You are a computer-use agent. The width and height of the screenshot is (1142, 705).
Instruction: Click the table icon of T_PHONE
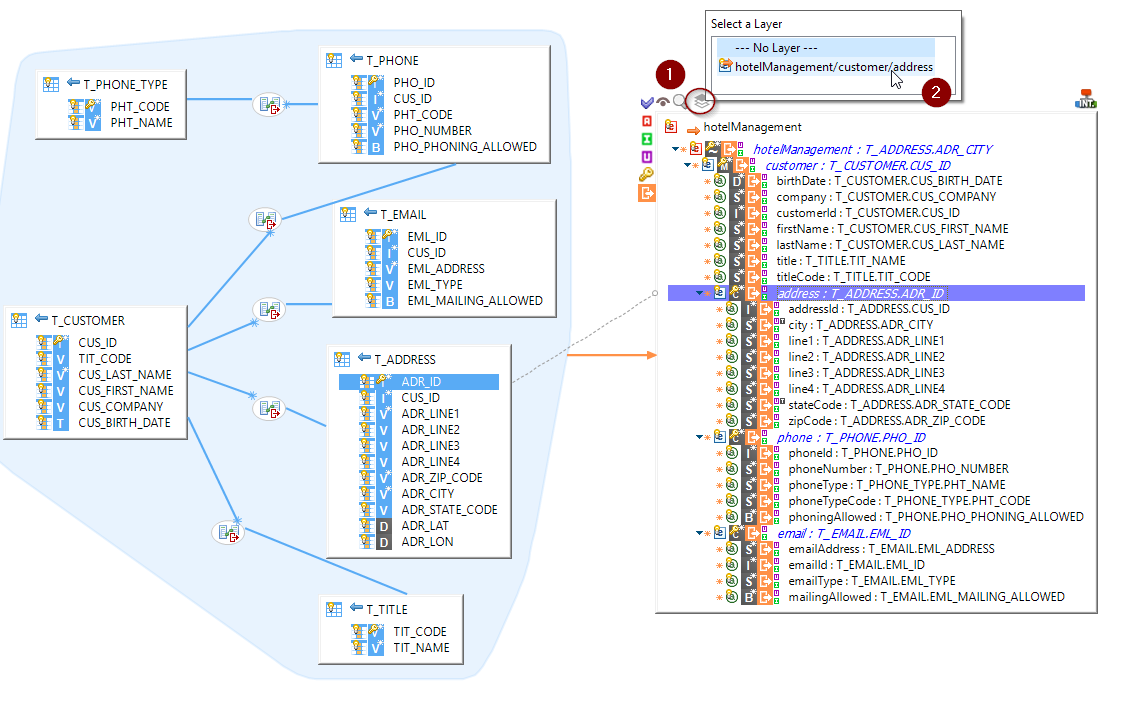pos(334,60)
